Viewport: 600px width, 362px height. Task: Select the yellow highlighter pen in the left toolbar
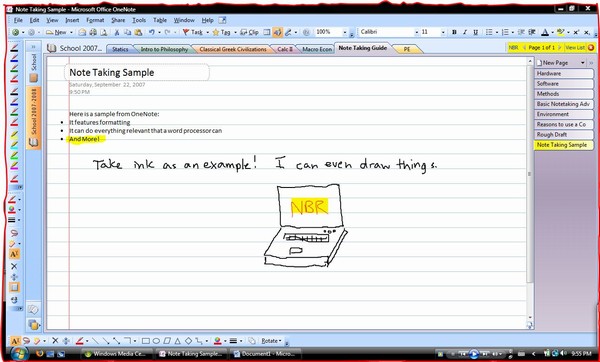pyautogui.click(x=14, y=135)
